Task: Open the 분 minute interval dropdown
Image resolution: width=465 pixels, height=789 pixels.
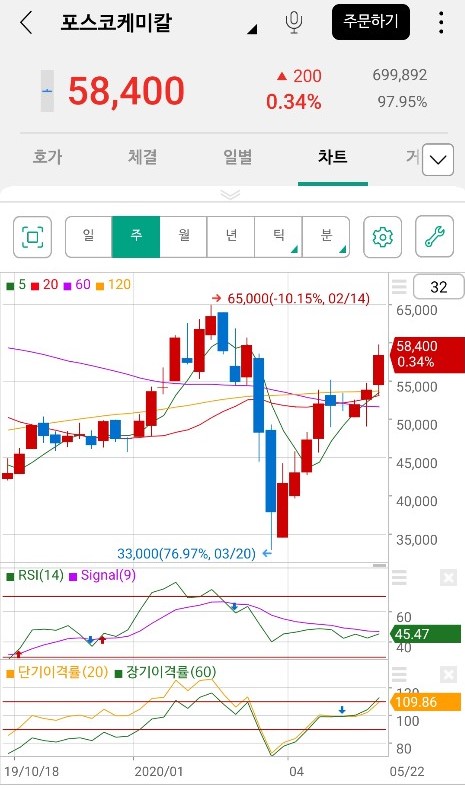Action: (326, 237)
